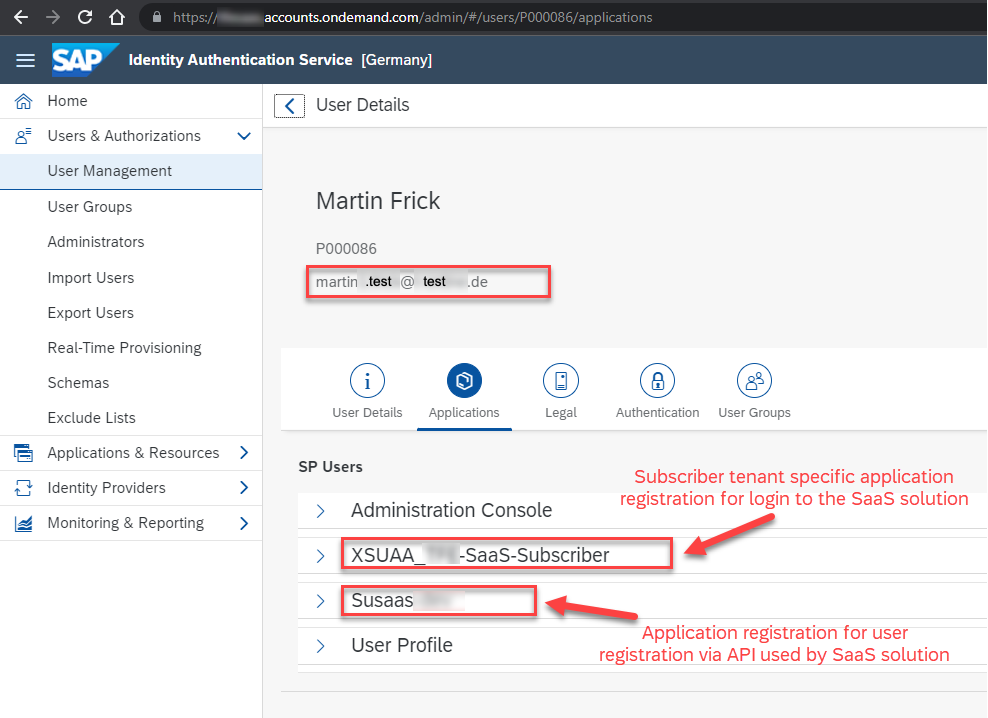Switch to the User Groups tab label

coord(754,413)
